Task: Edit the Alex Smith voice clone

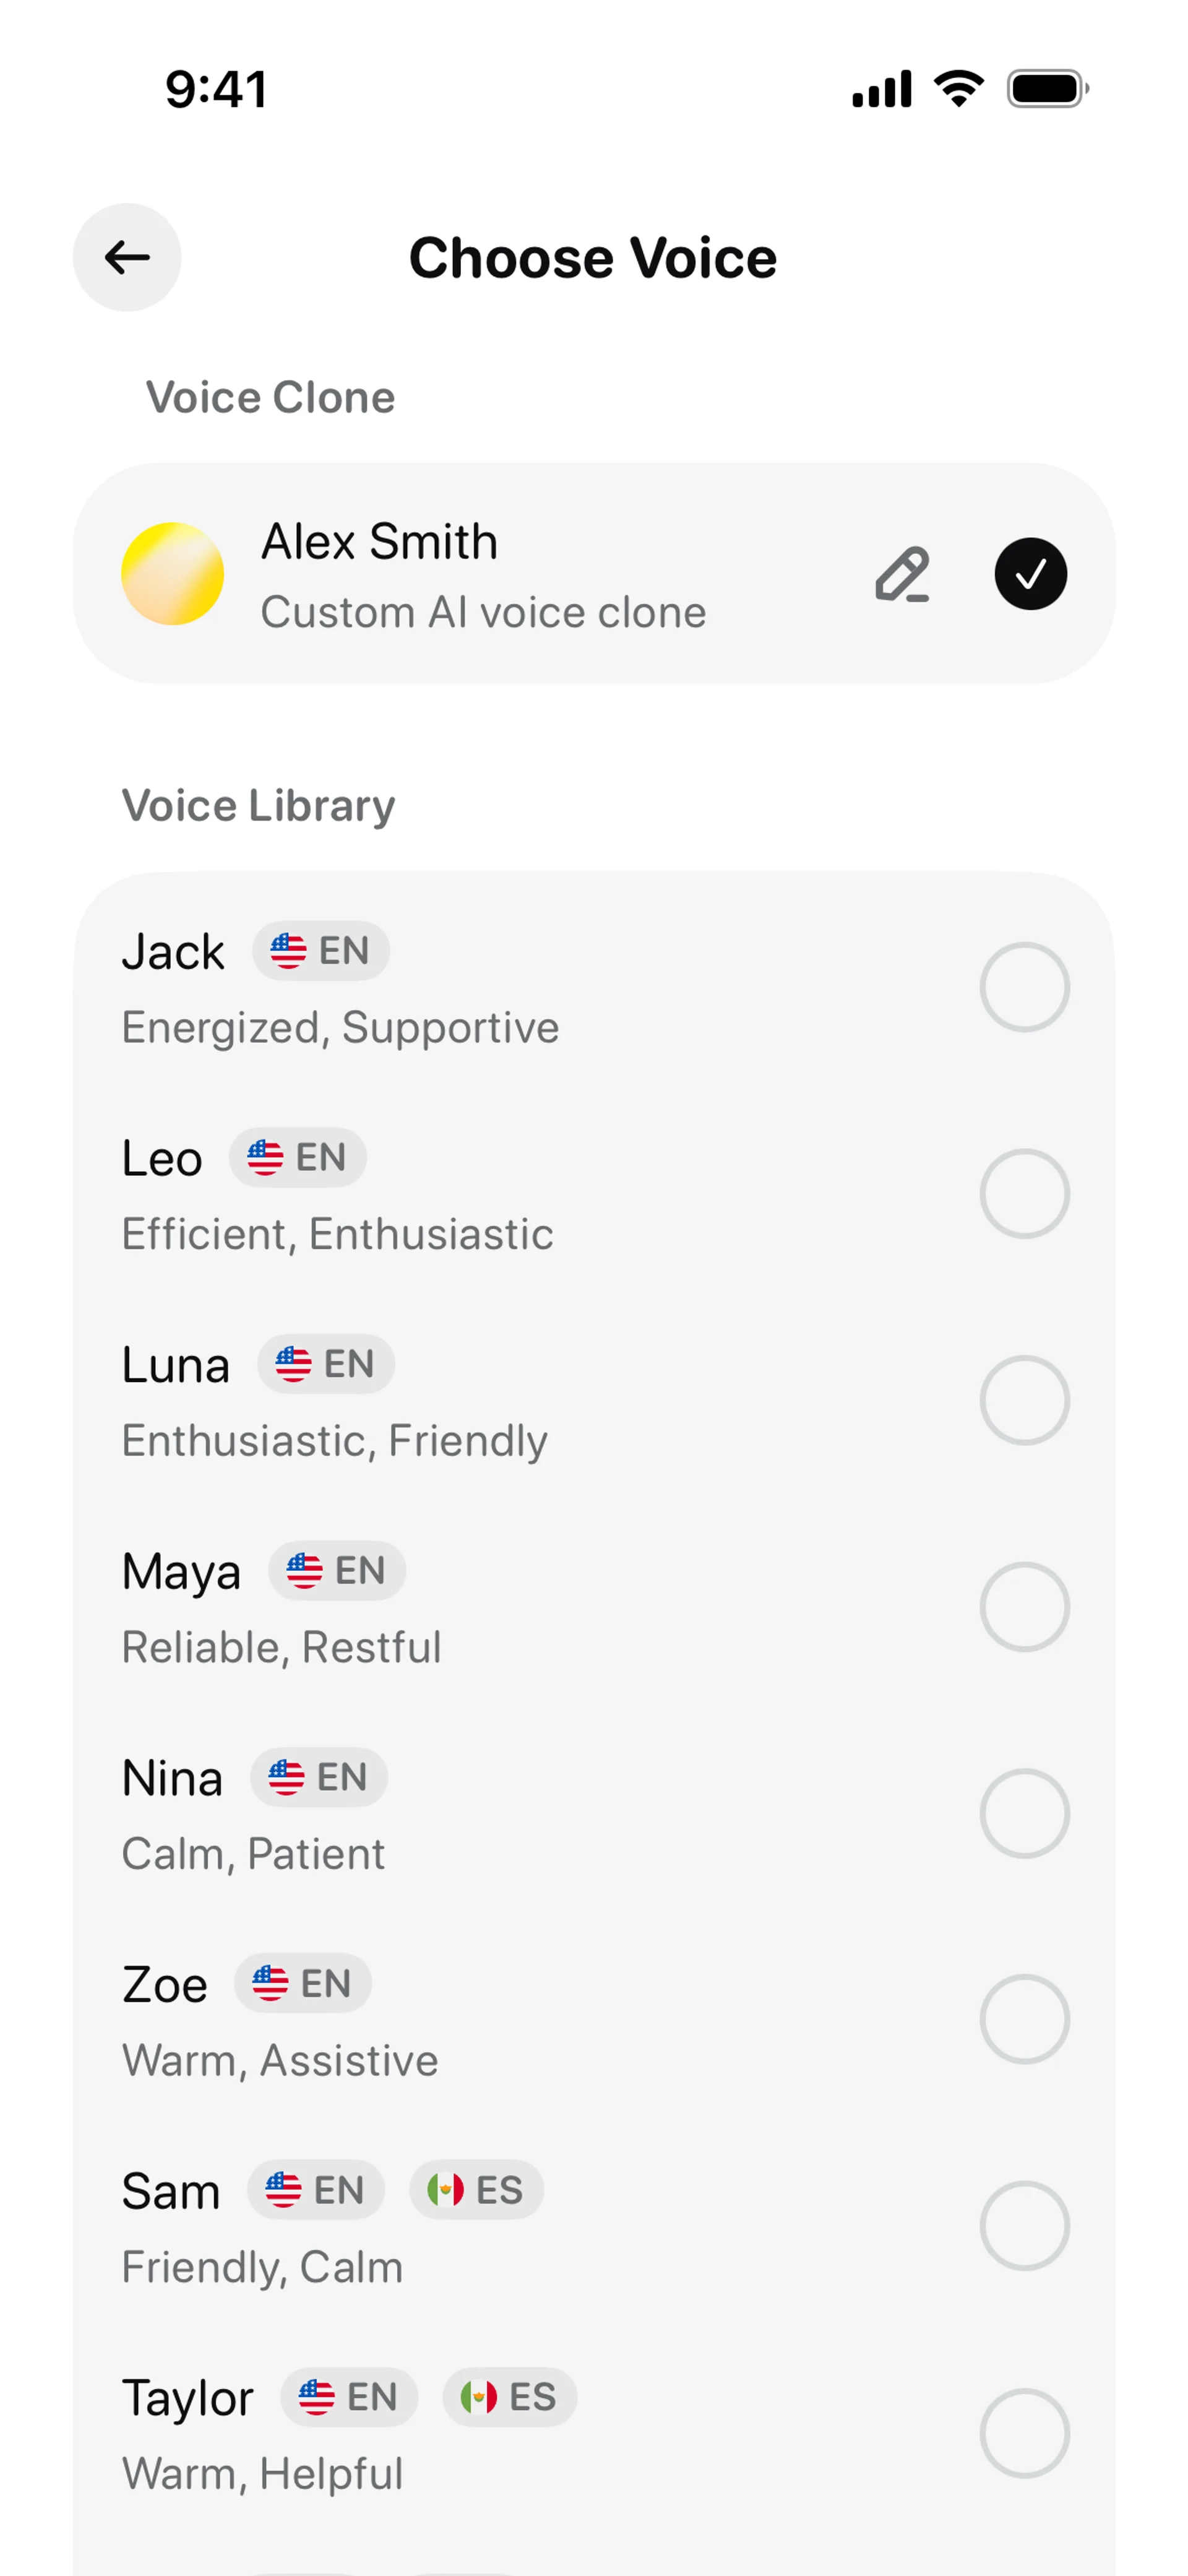Action: tap(902, 574)
